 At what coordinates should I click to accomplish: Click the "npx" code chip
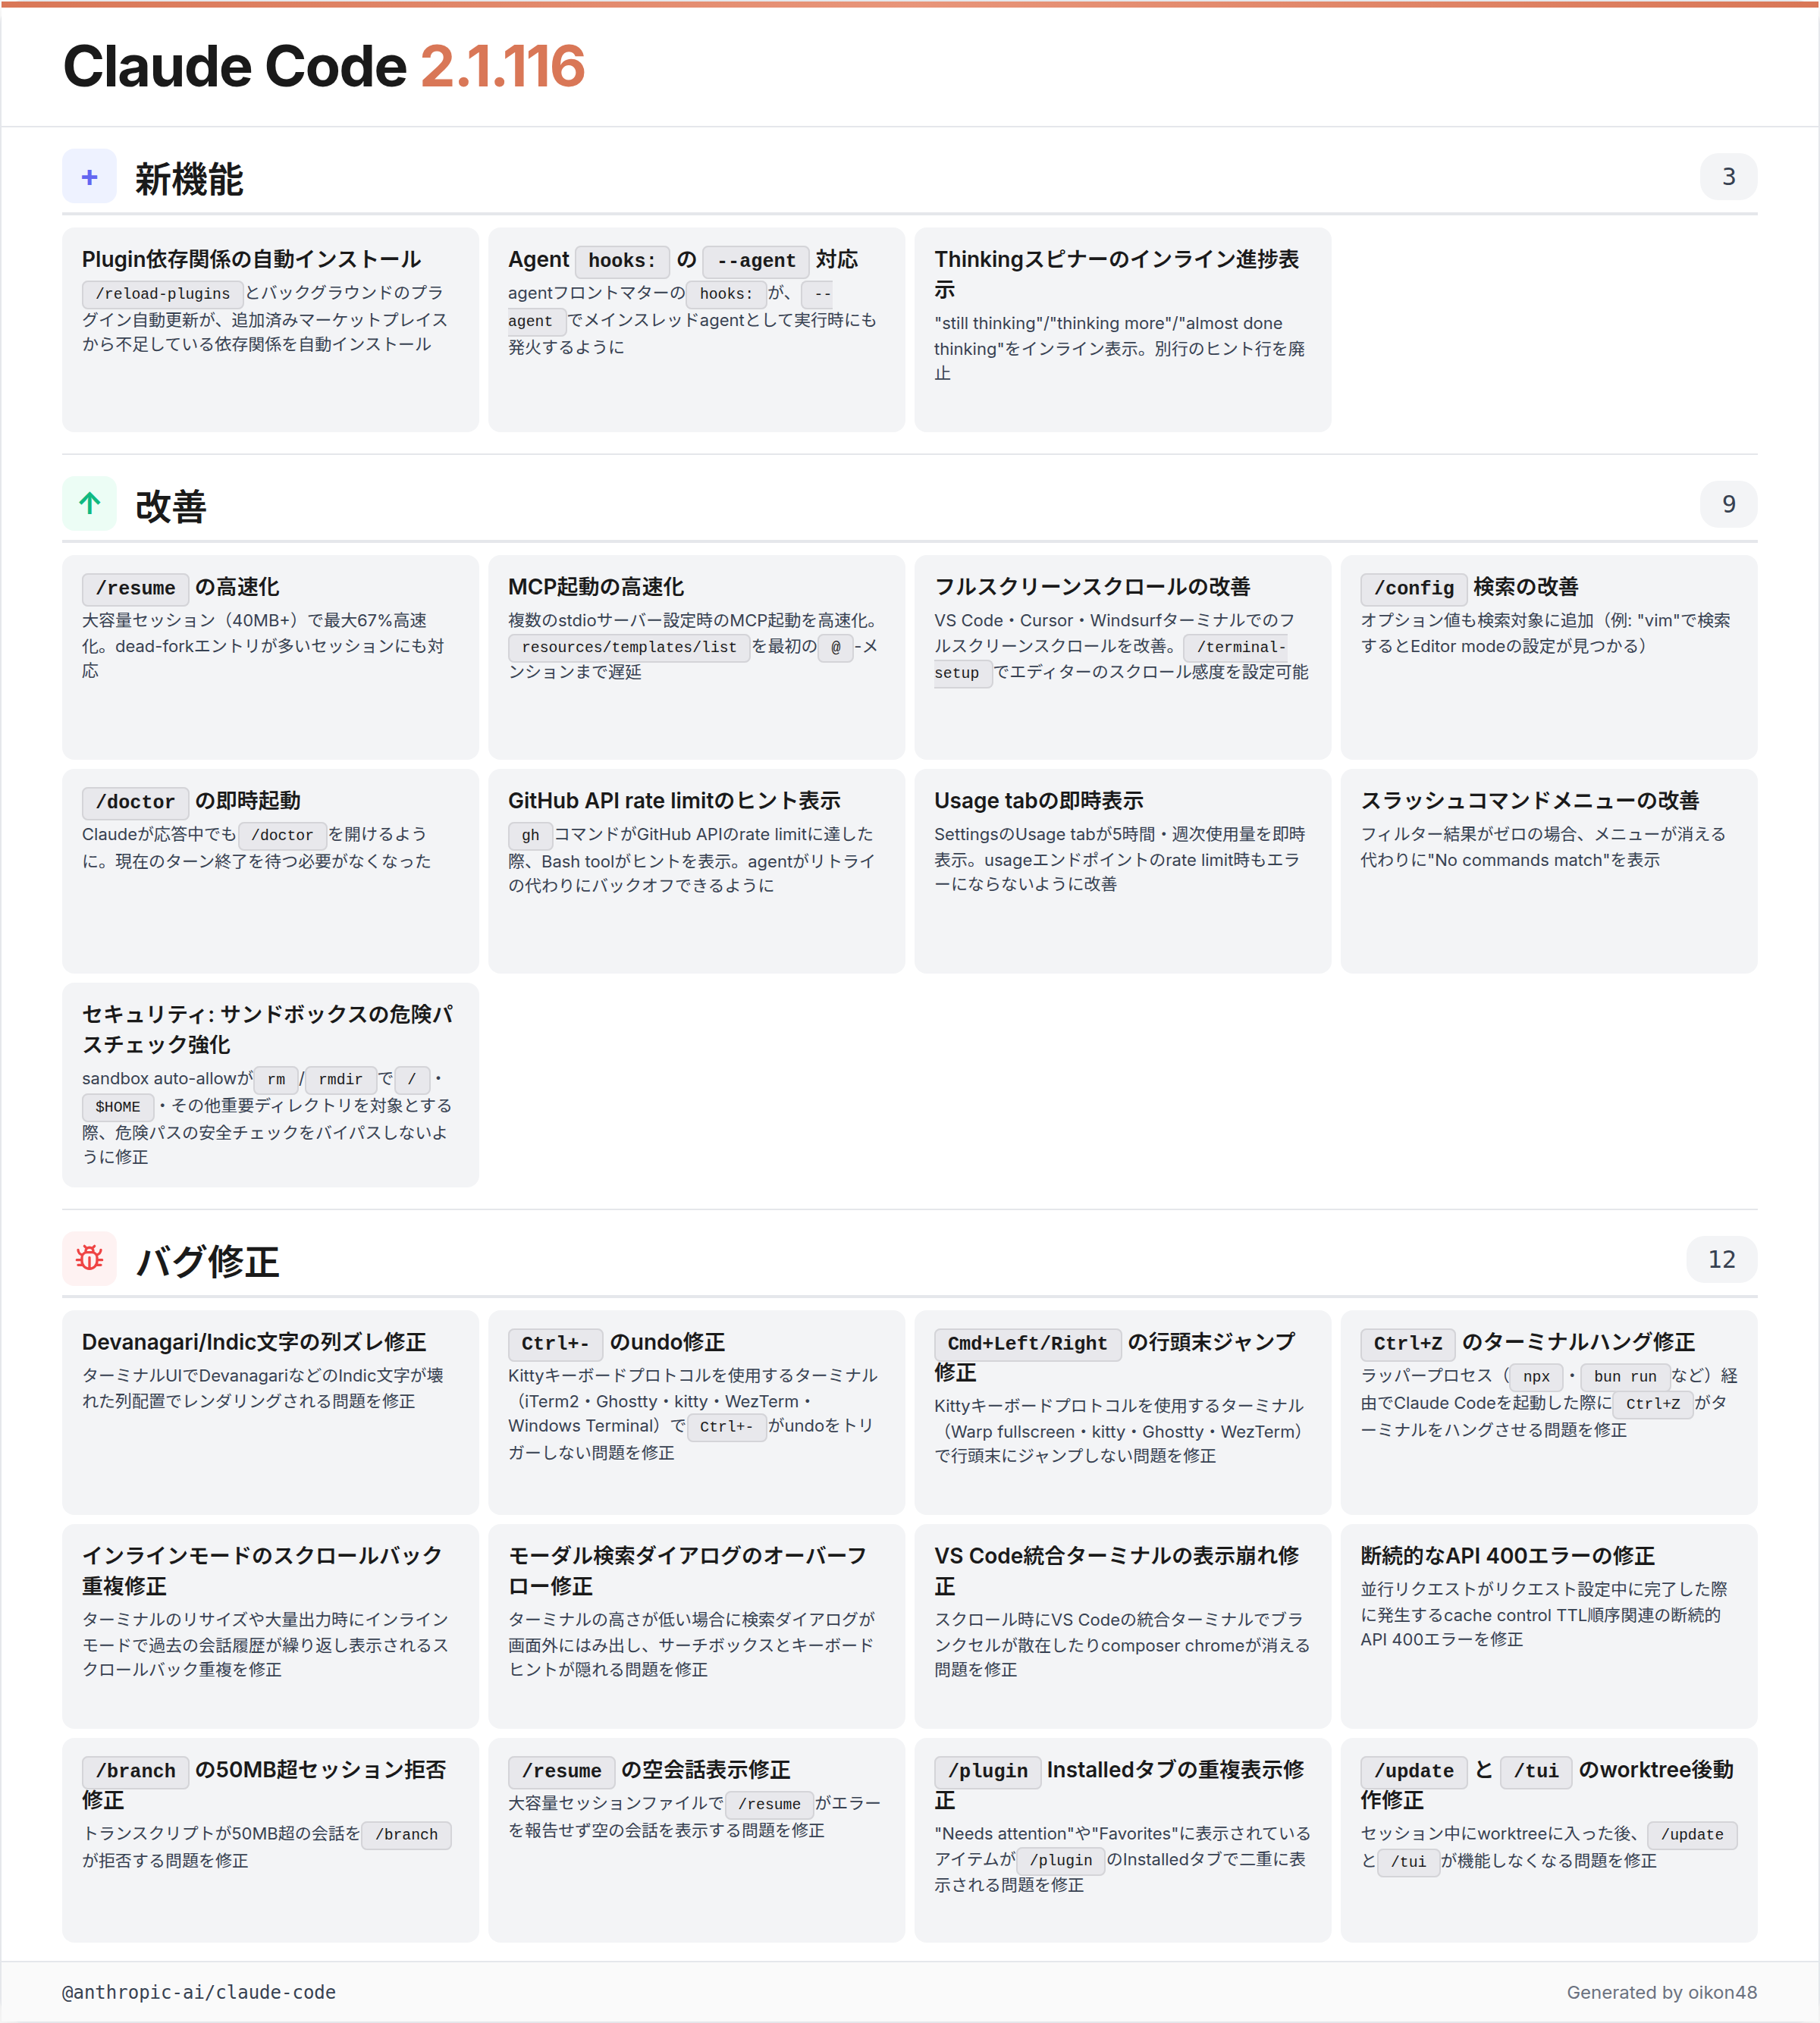point(1536,1376)
